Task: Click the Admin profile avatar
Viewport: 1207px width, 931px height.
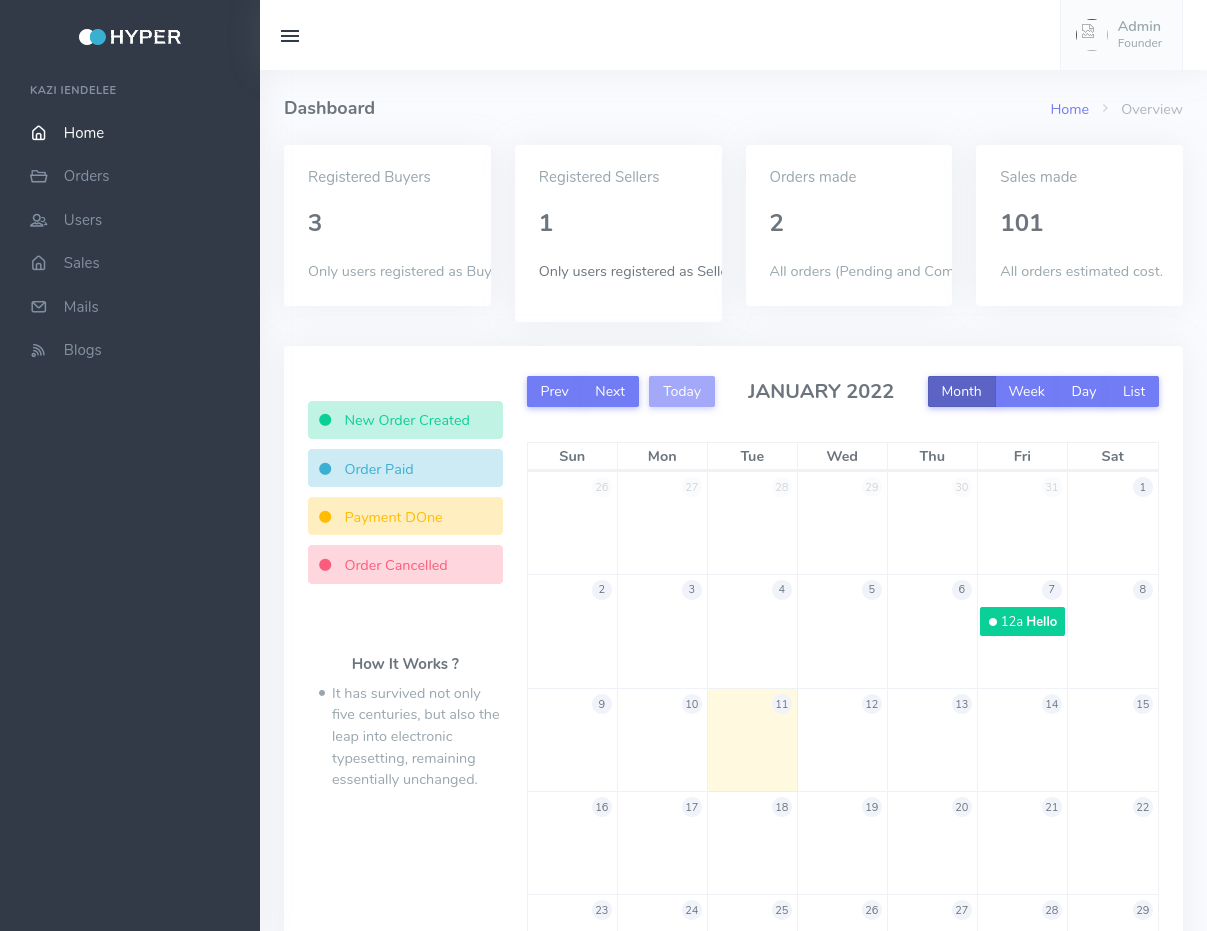Action: [x=1089, y=34]
